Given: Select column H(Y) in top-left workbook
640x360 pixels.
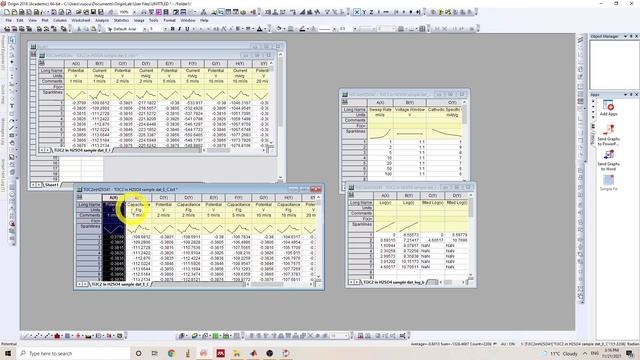Looking at the screenshot, I should pyautogui.click(x=240, y=64).
